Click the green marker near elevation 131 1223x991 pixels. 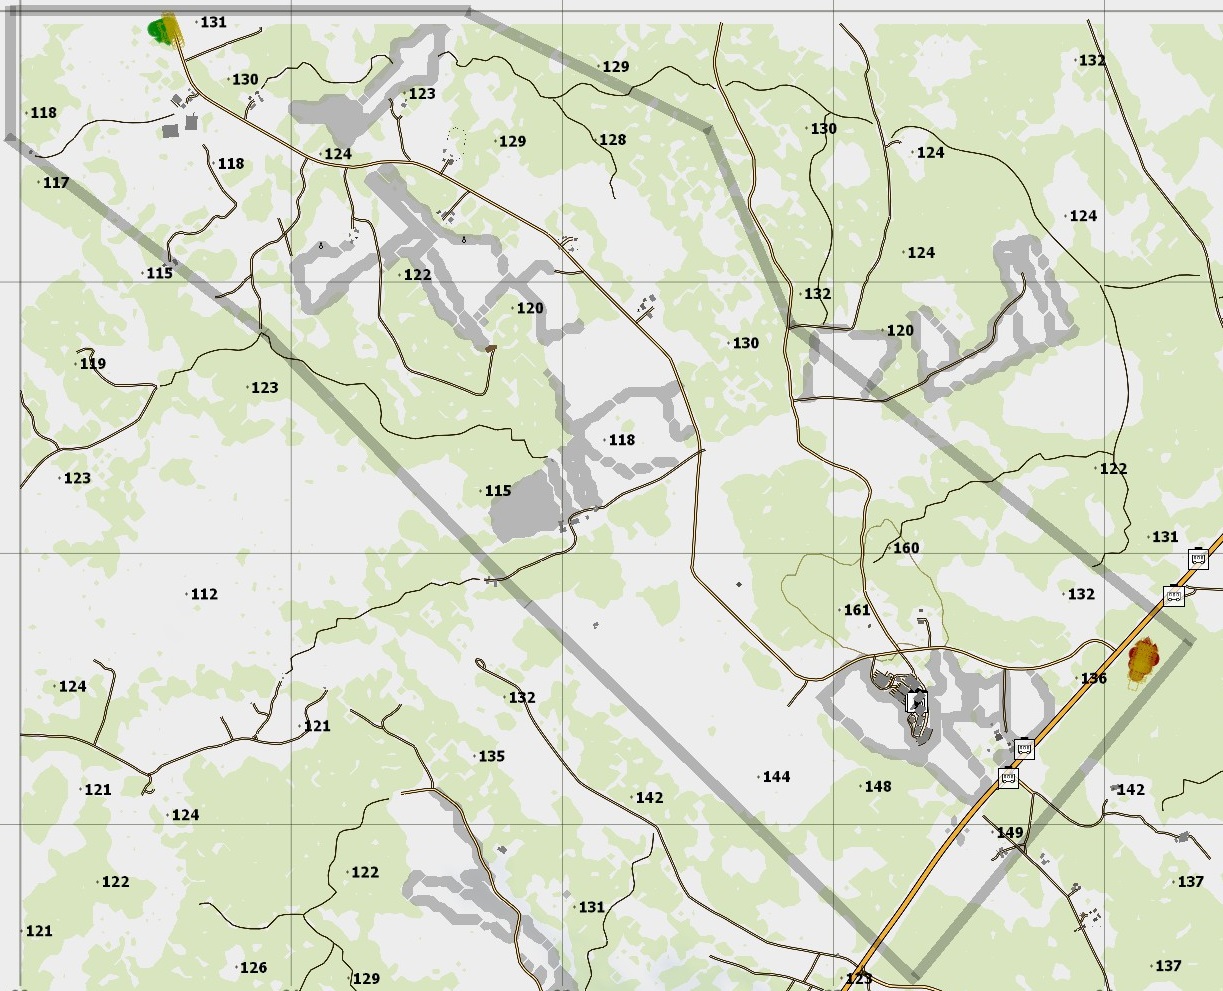158,30
